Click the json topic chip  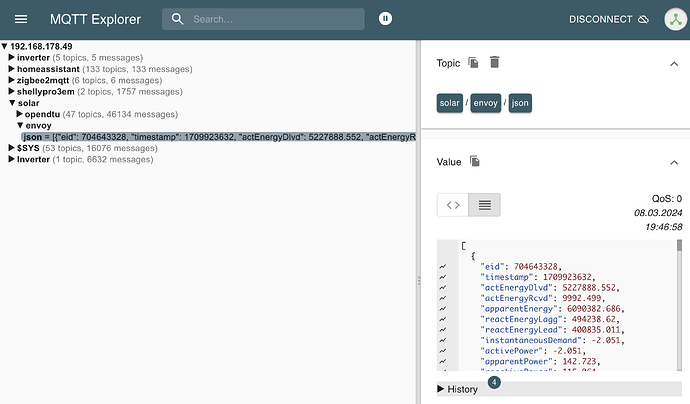coord(520,103)
